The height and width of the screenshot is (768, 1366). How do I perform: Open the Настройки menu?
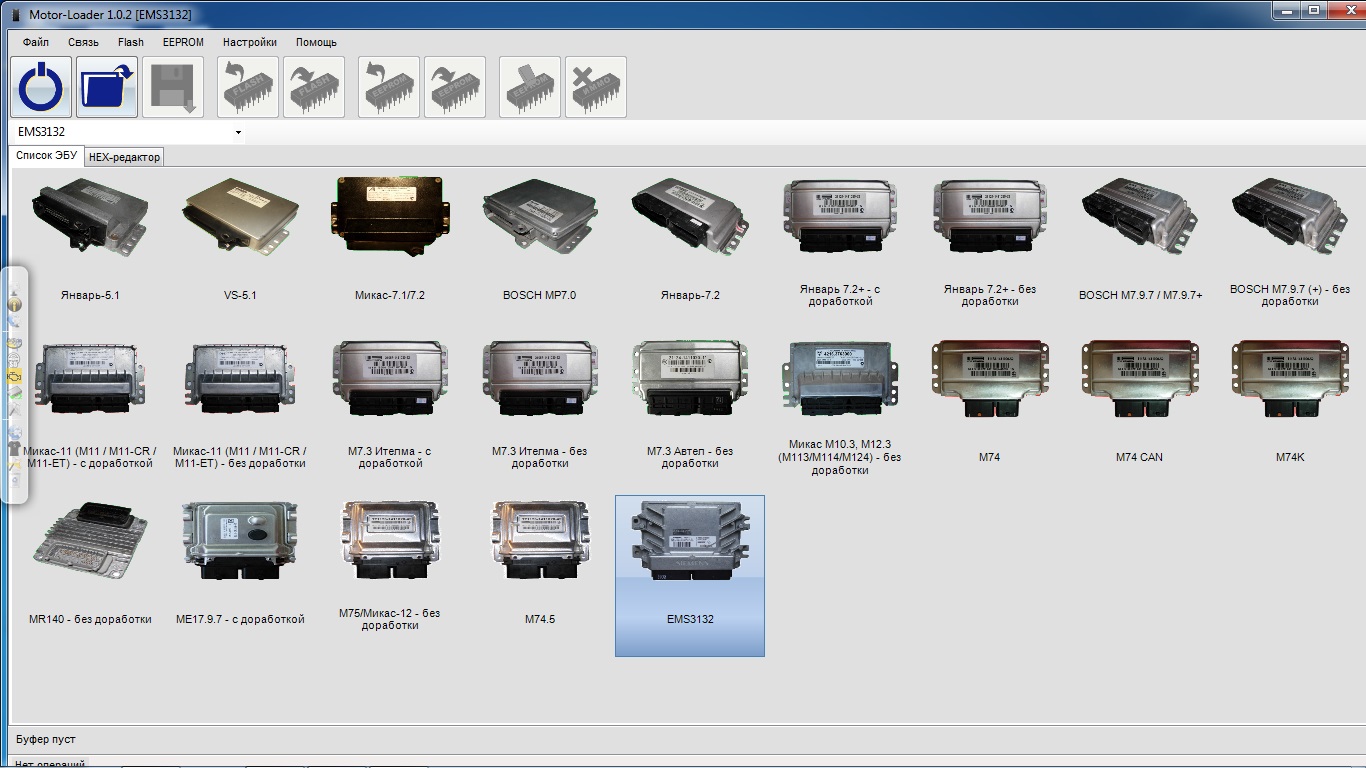tap(250, 42)
